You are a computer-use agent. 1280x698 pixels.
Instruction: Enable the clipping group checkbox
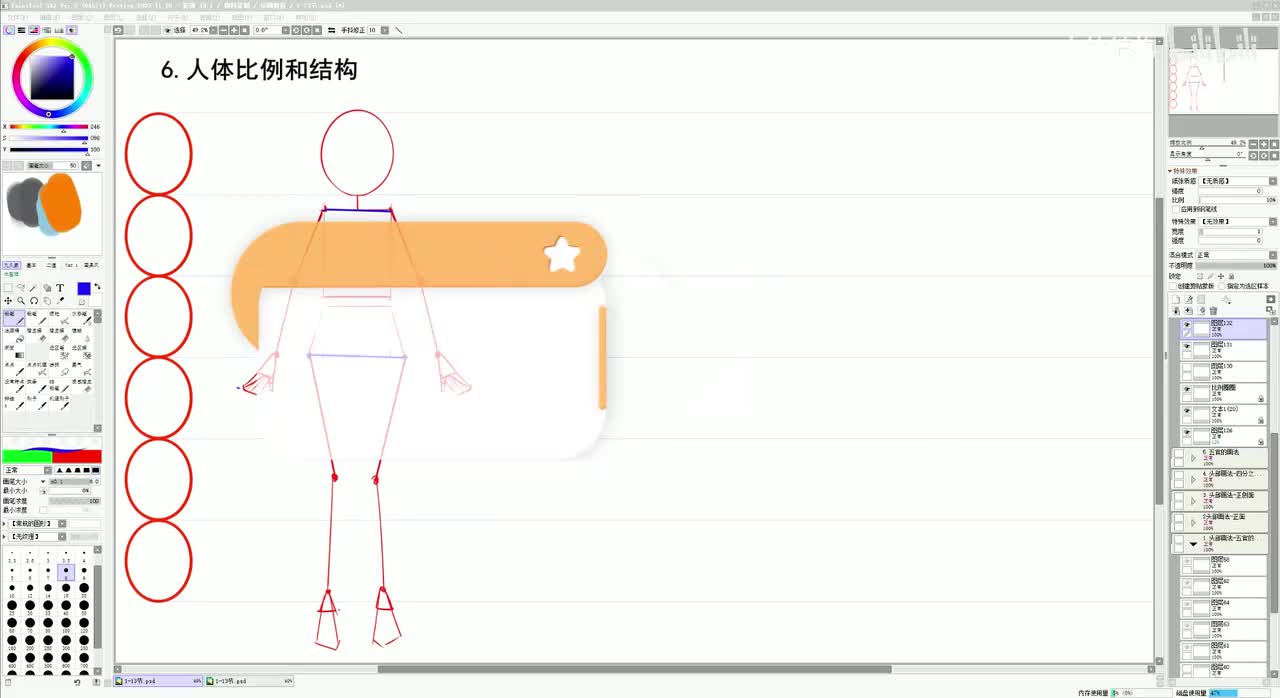(1173, 286)
